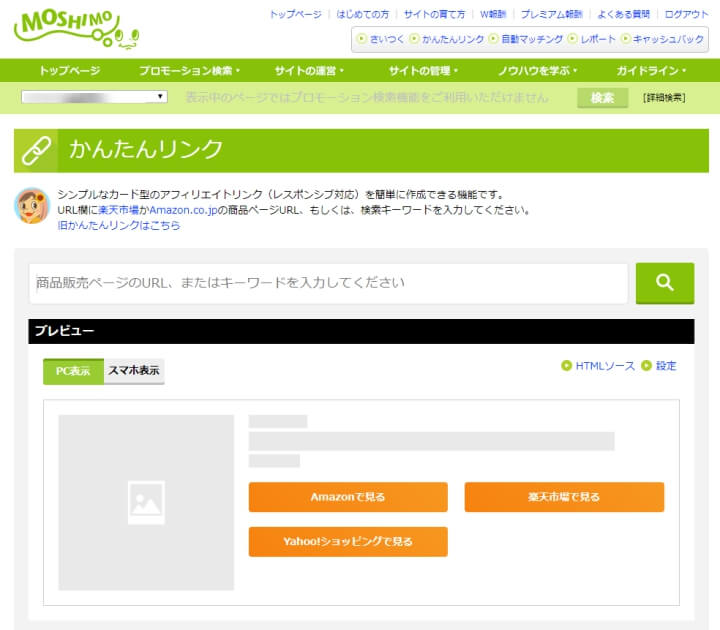Screen dimensions: 720x630
Task: Click the MOSHIMO logo
Action: coord(77,29)
